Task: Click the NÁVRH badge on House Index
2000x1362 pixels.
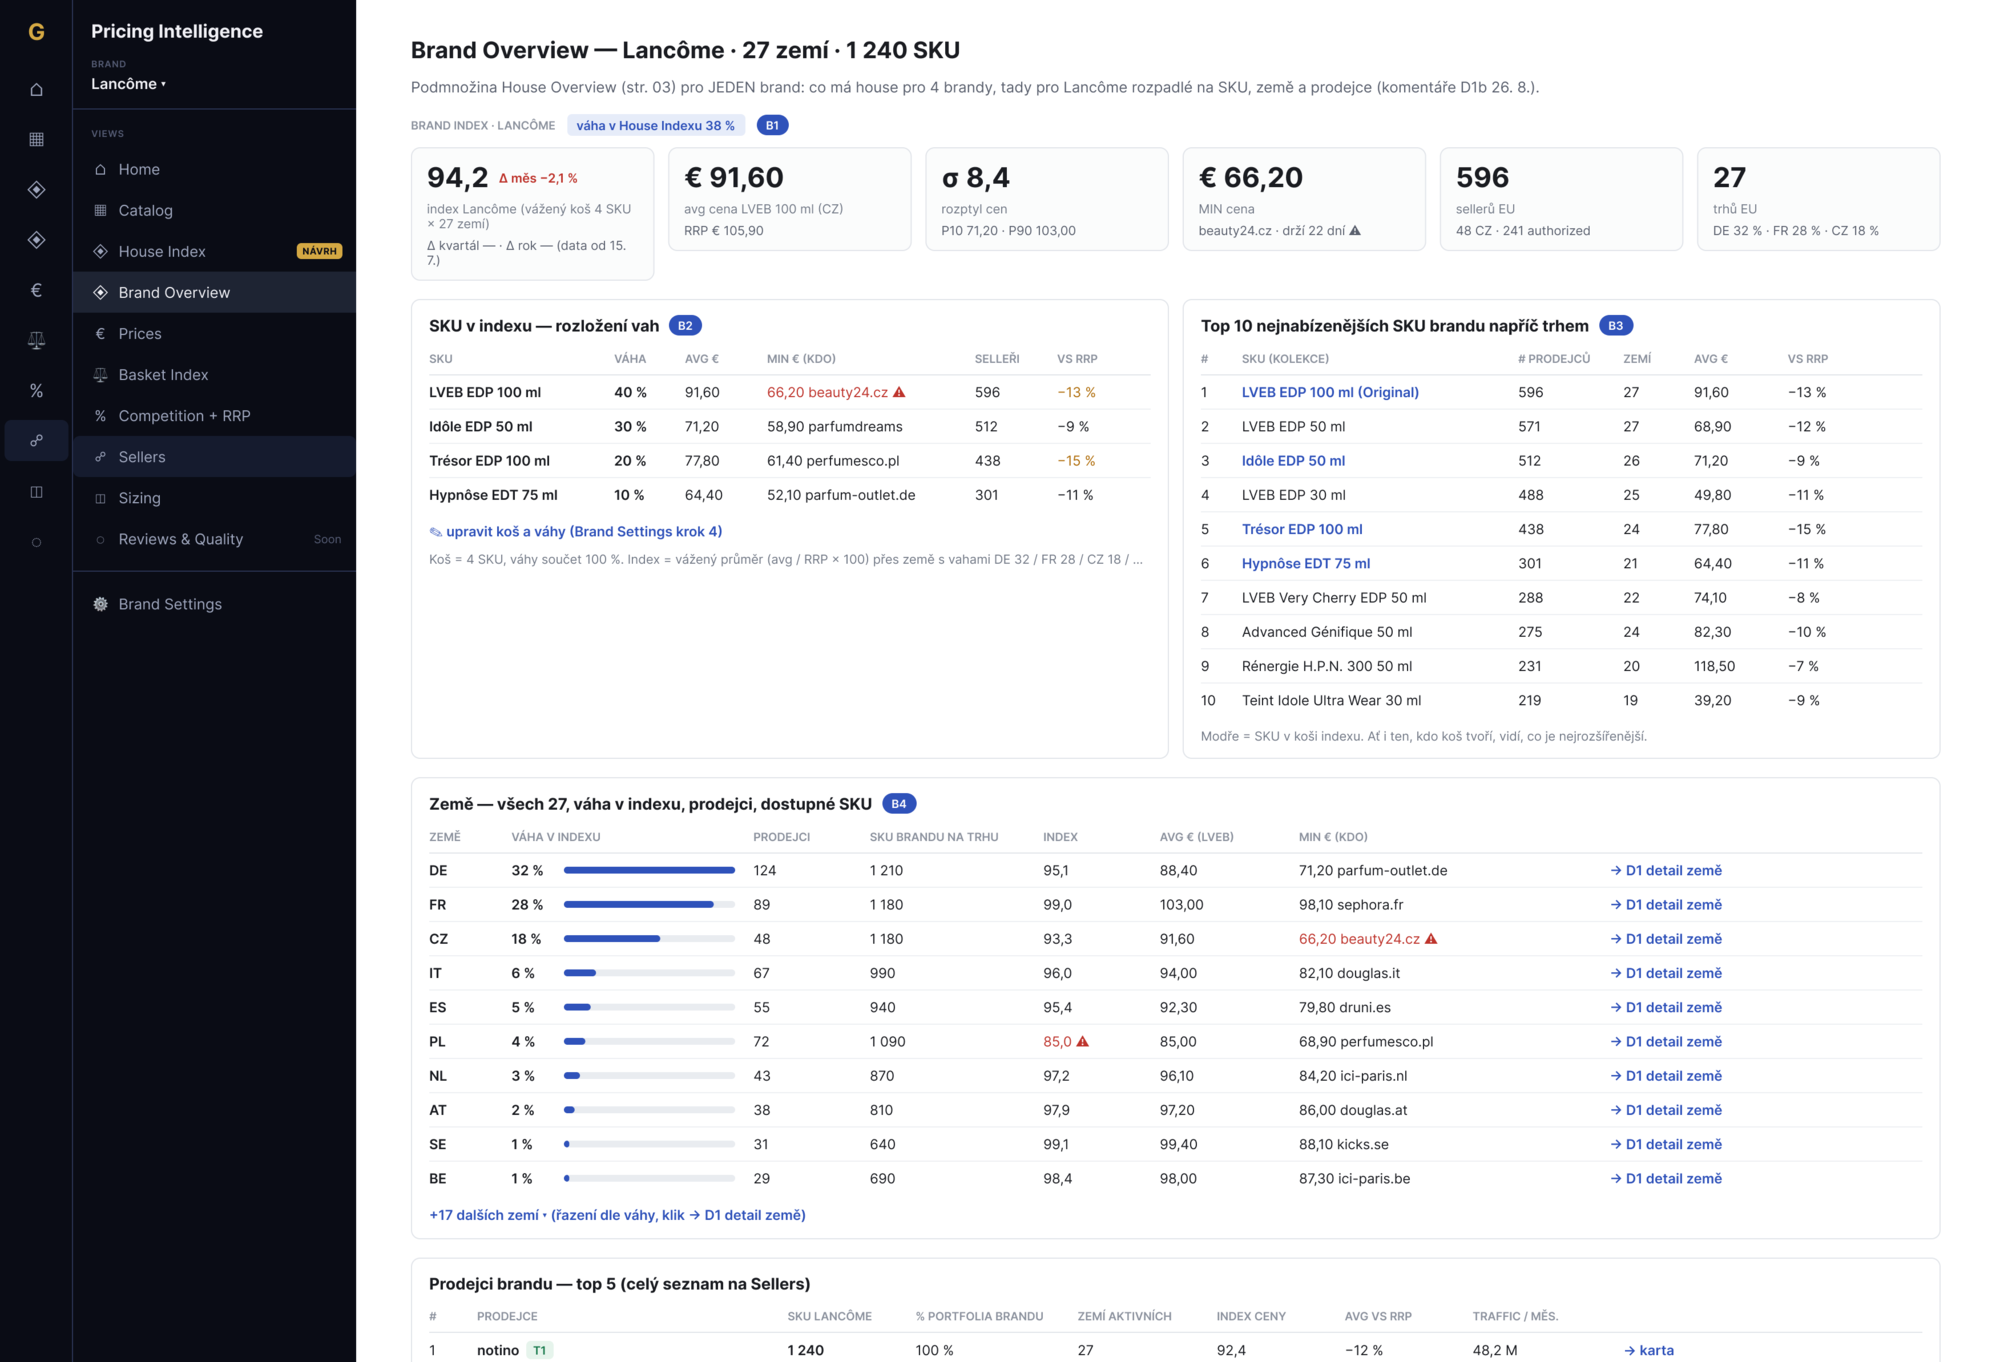Action: [x=320, y=251]
